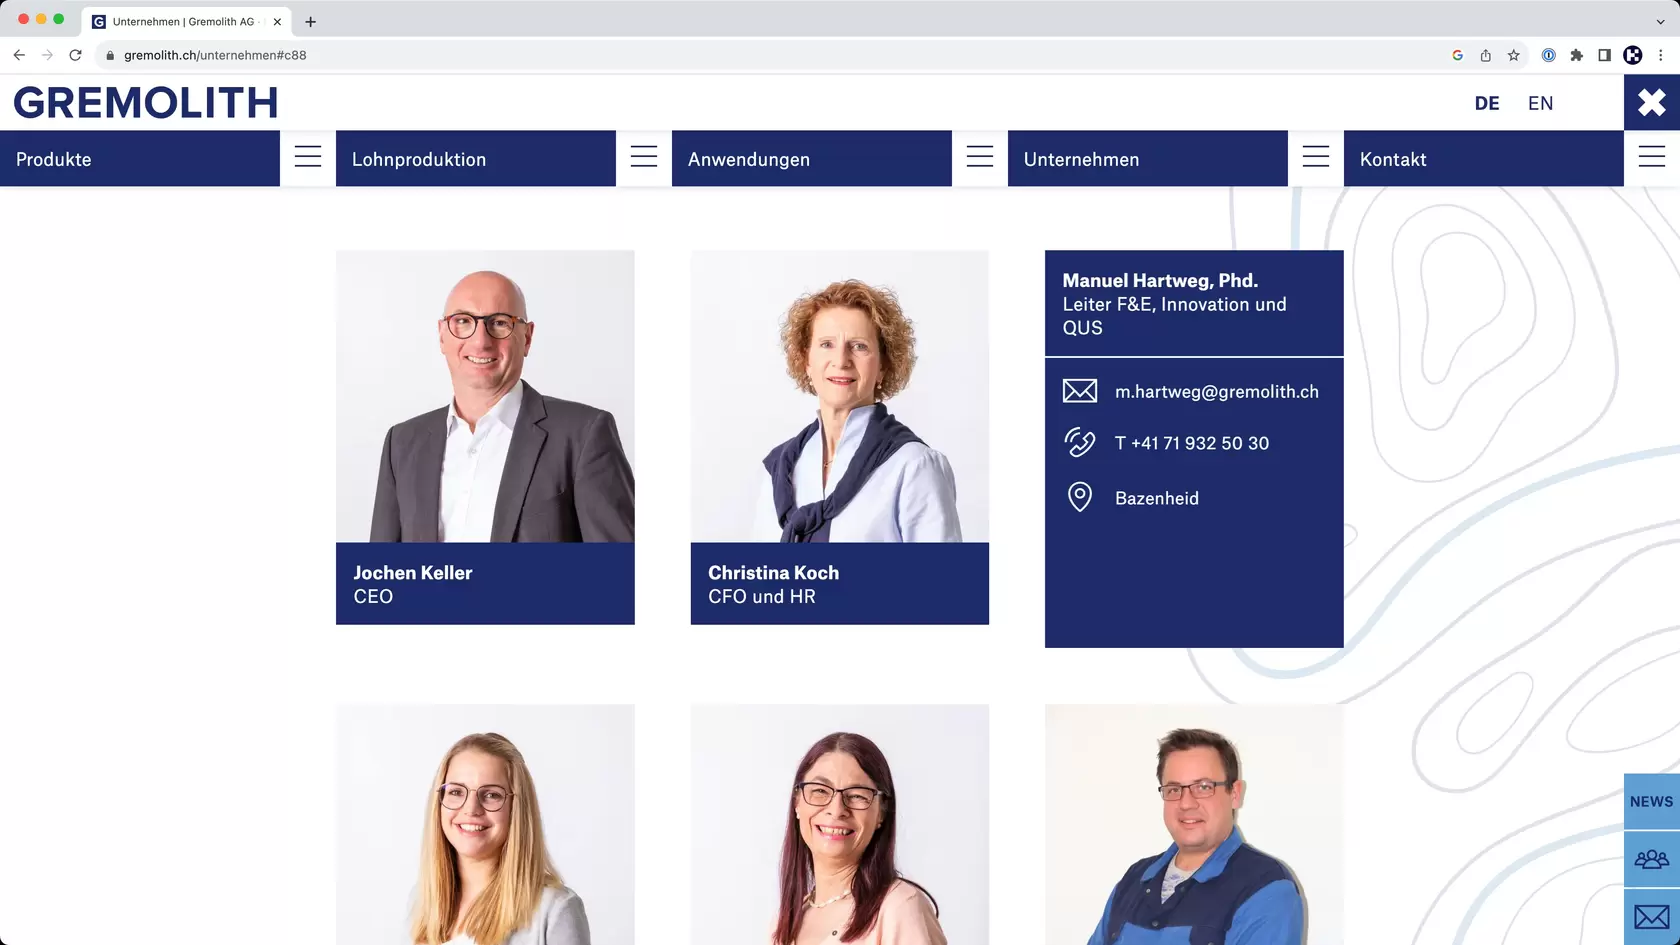This screenshot has height=945, width=1680.
Task: Open the NEWS side button
Action: (x=1652, y=801)
